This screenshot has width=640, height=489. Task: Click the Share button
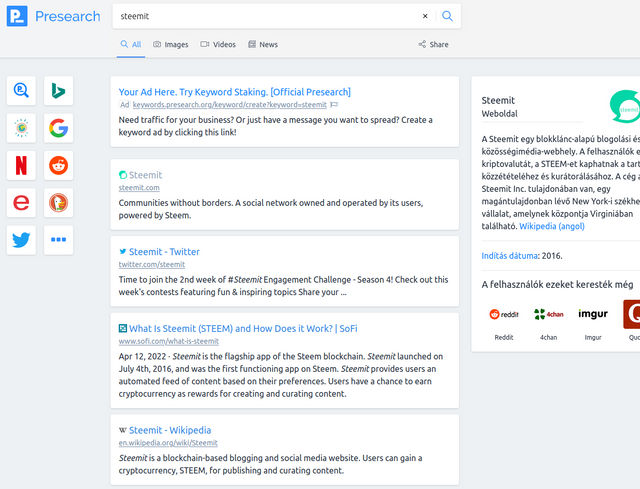[x=433, y=44]
